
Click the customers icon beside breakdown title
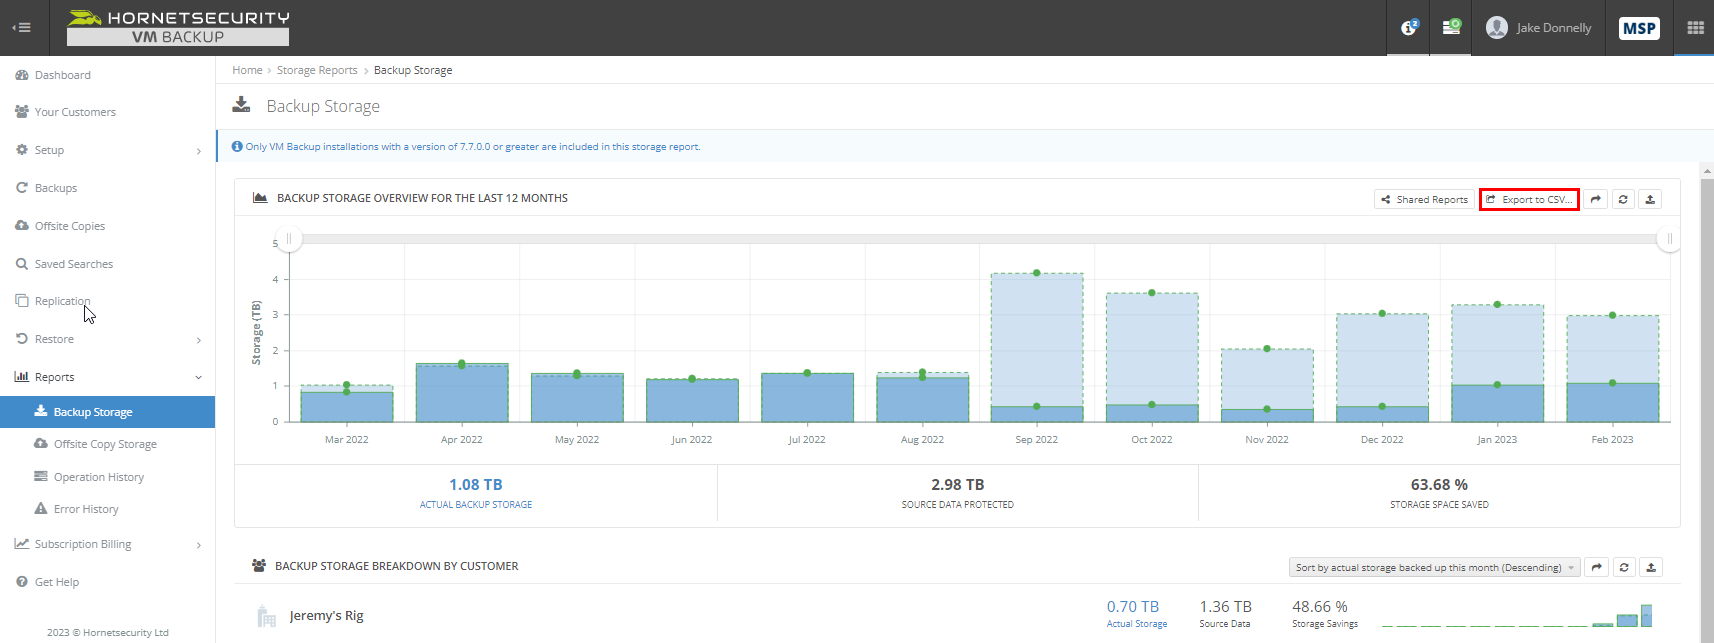tap(259, 566)
